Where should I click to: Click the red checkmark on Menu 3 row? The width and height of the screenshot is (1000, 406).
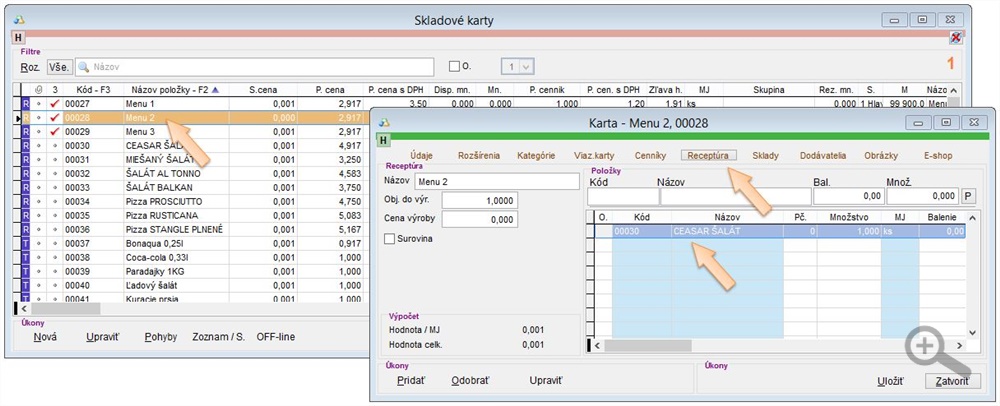pyautogui.click(x=54, y=132)
